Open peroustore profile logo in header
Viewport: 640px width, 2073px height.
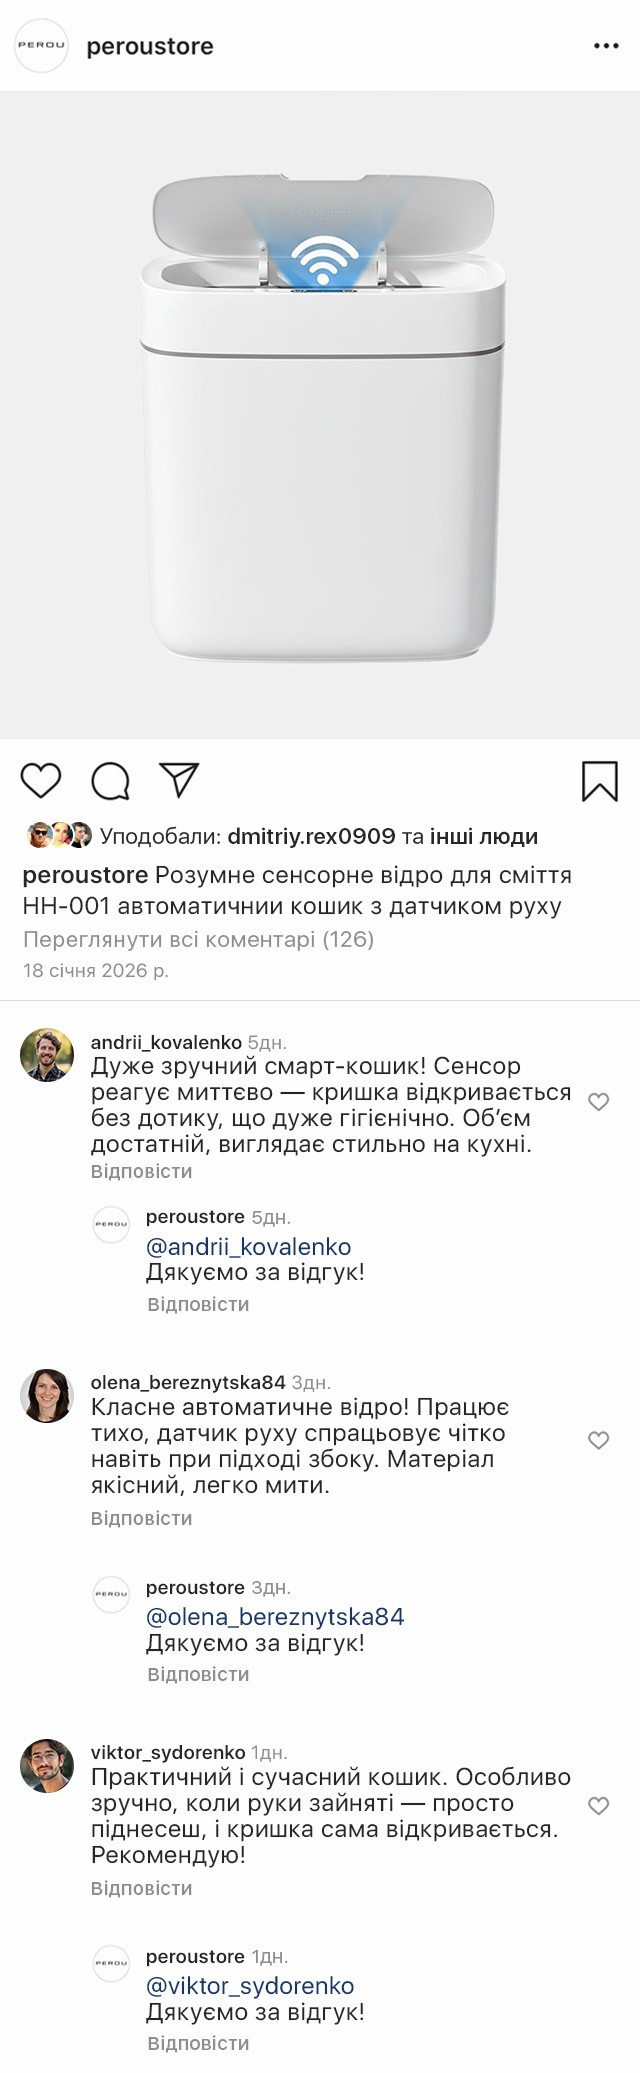coord(41,46)
